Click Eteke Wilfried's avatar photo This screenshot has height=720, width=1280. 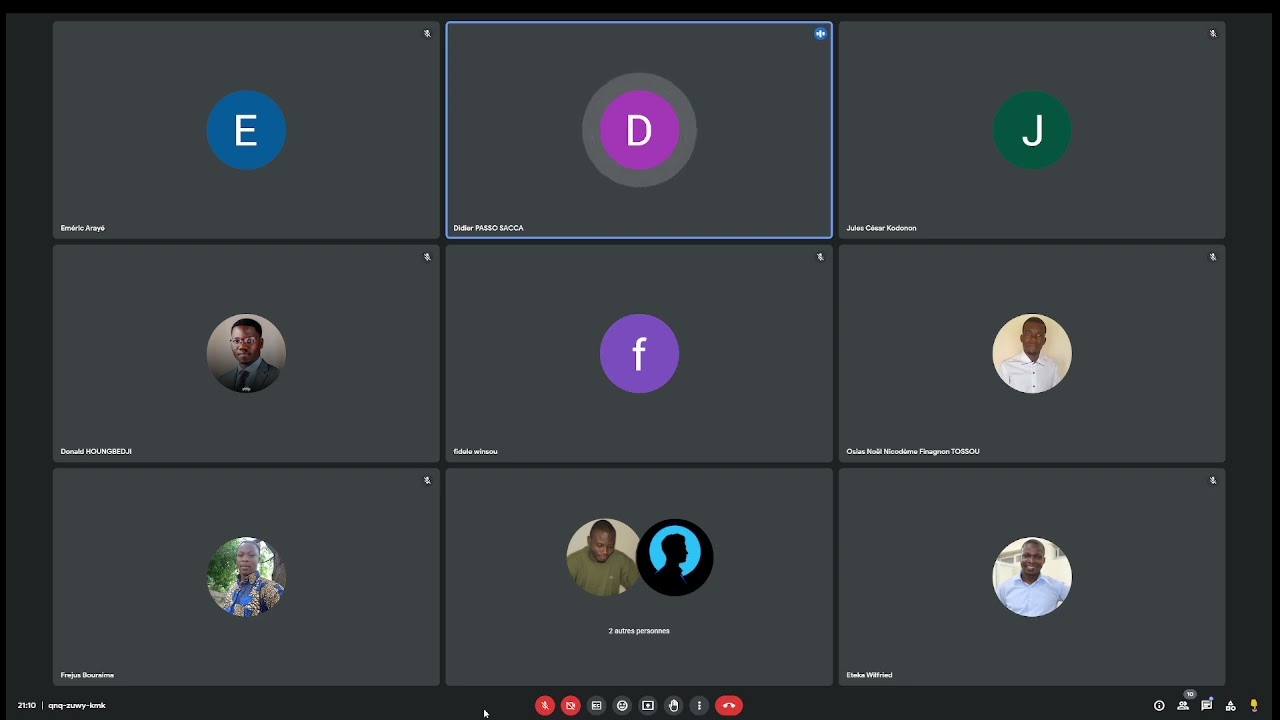tap(1032, 577)
